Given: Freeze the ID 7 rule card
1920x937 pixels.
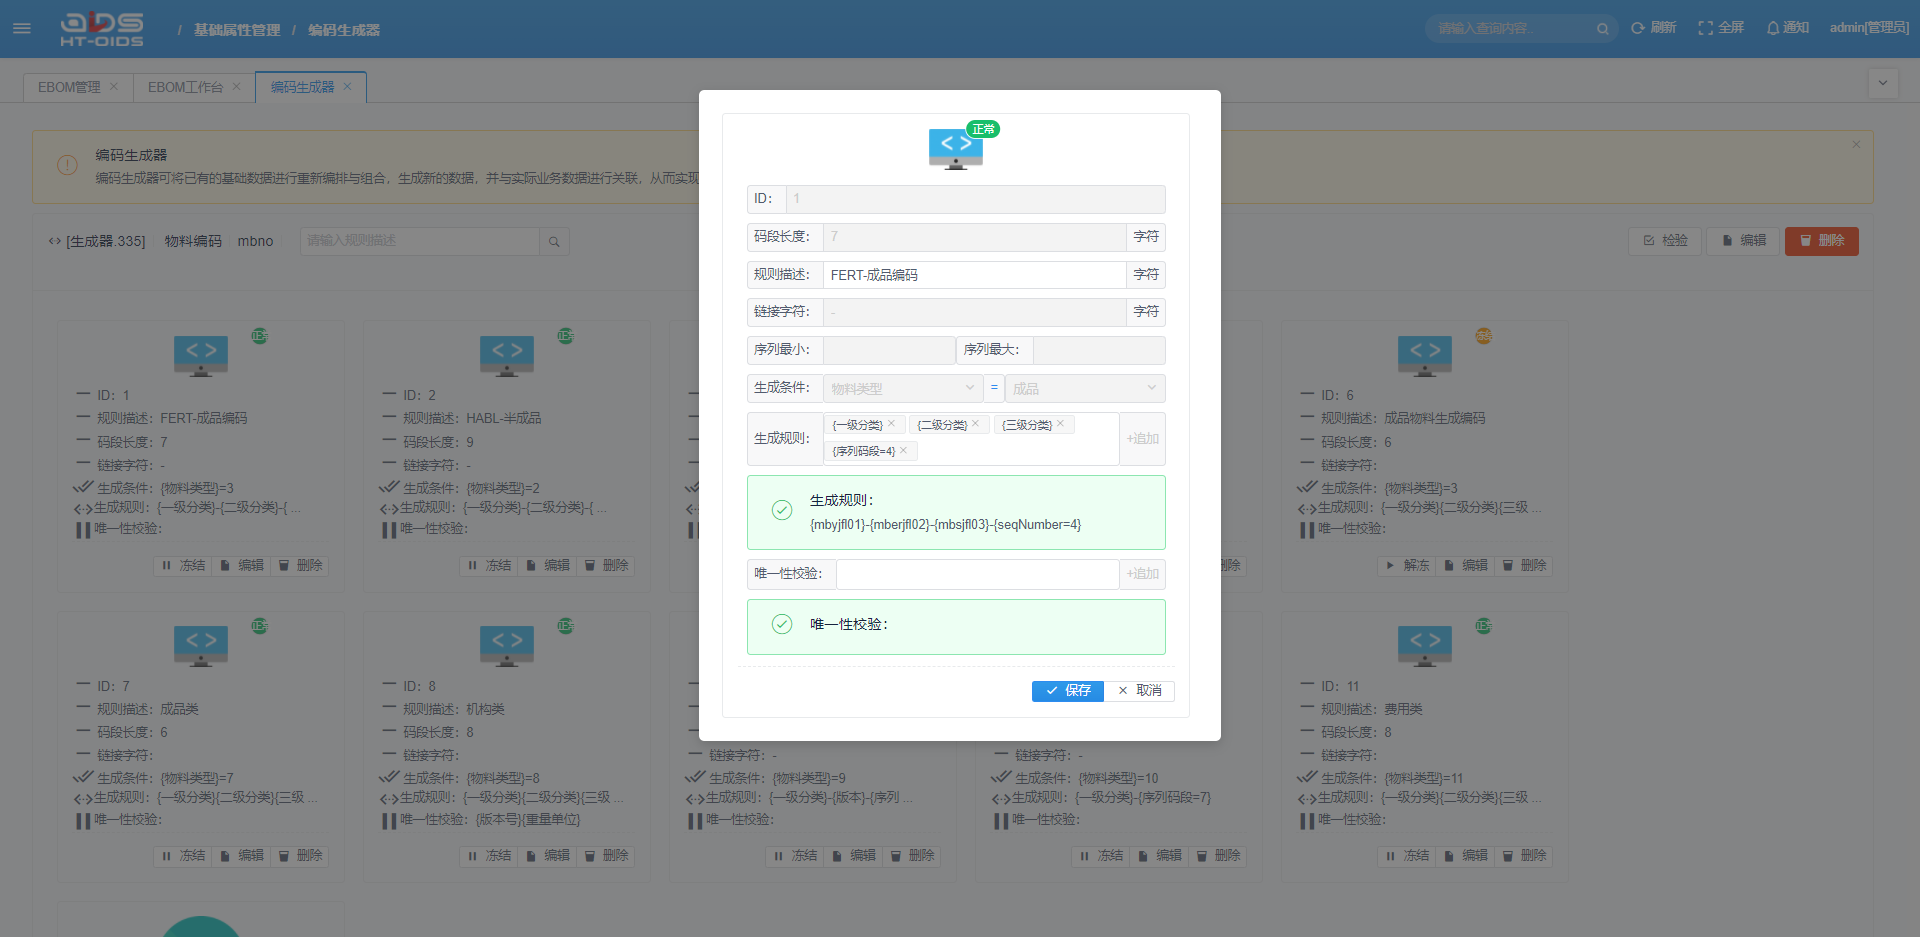Looking at the screenshot, I should click(183, 856).
